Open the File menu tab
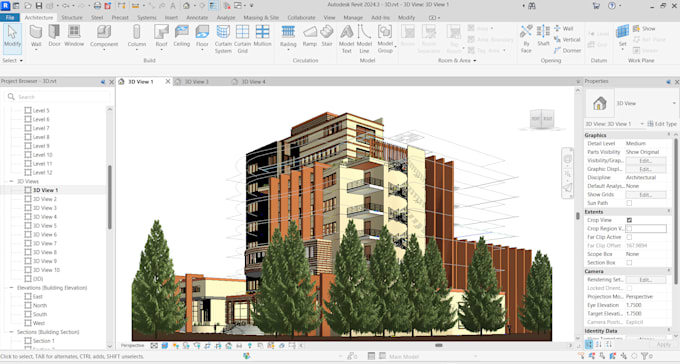Image resolution: width=680 pixels, height=364 pixels. tap(10, 17)
